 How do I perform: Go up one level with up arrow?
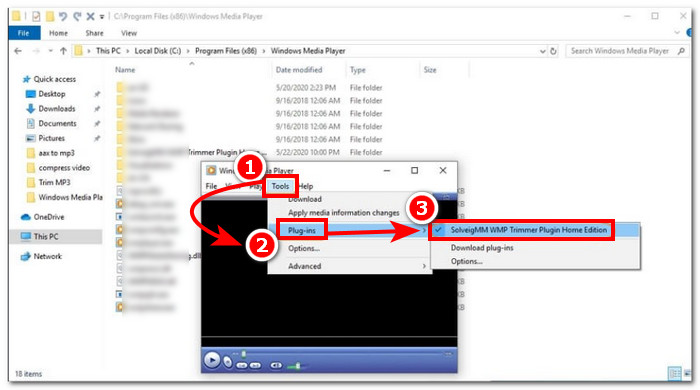click(63, 51)
